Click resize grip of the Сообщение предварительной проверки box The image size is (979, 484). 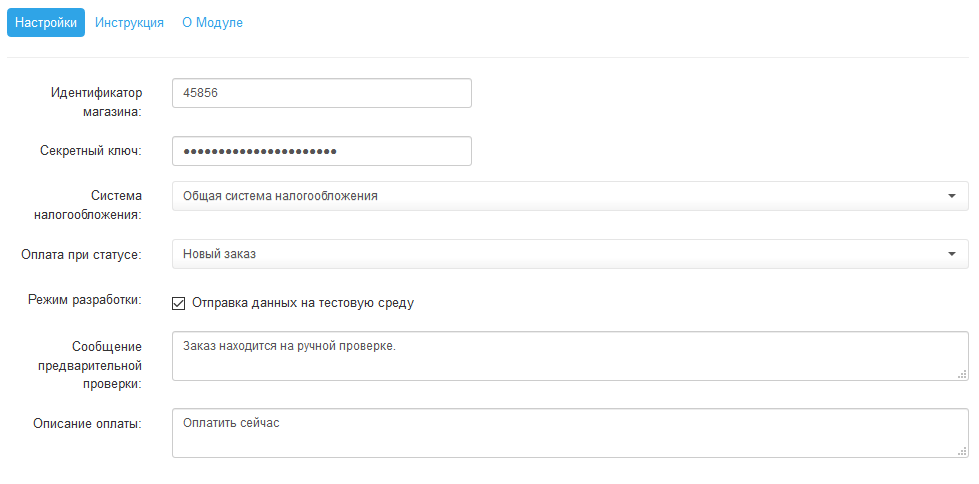[x=962, y=374]
